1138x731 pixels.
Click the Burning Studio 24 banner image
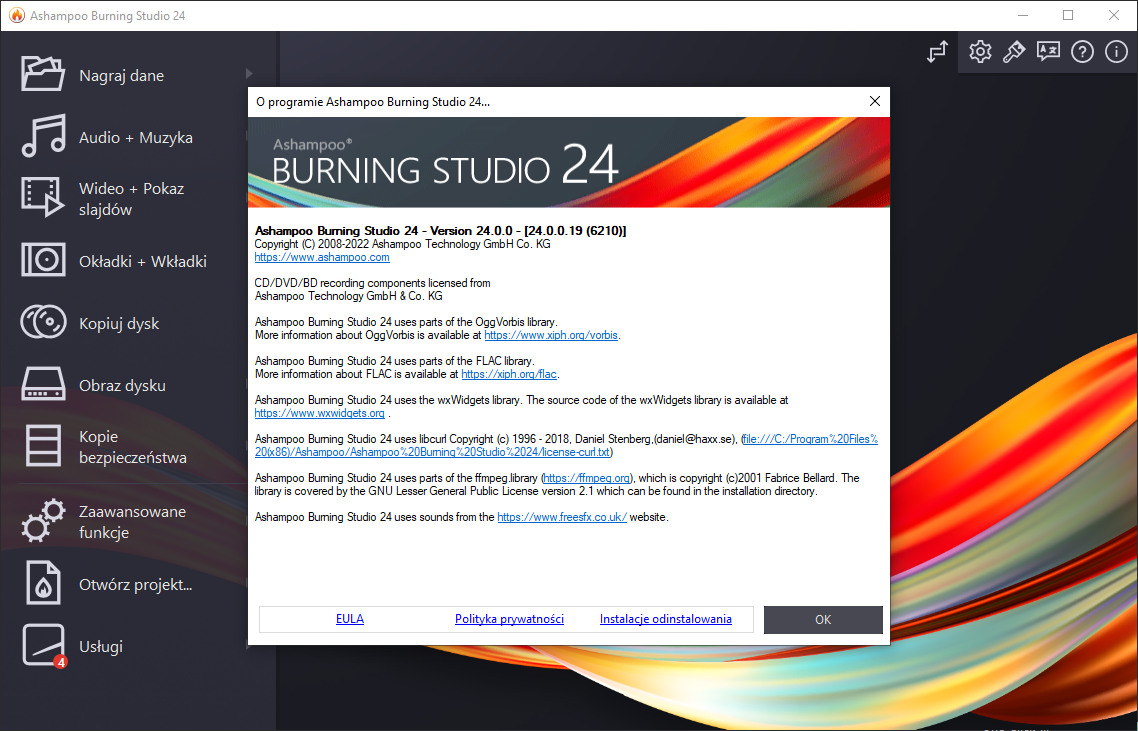coord(568,162)
